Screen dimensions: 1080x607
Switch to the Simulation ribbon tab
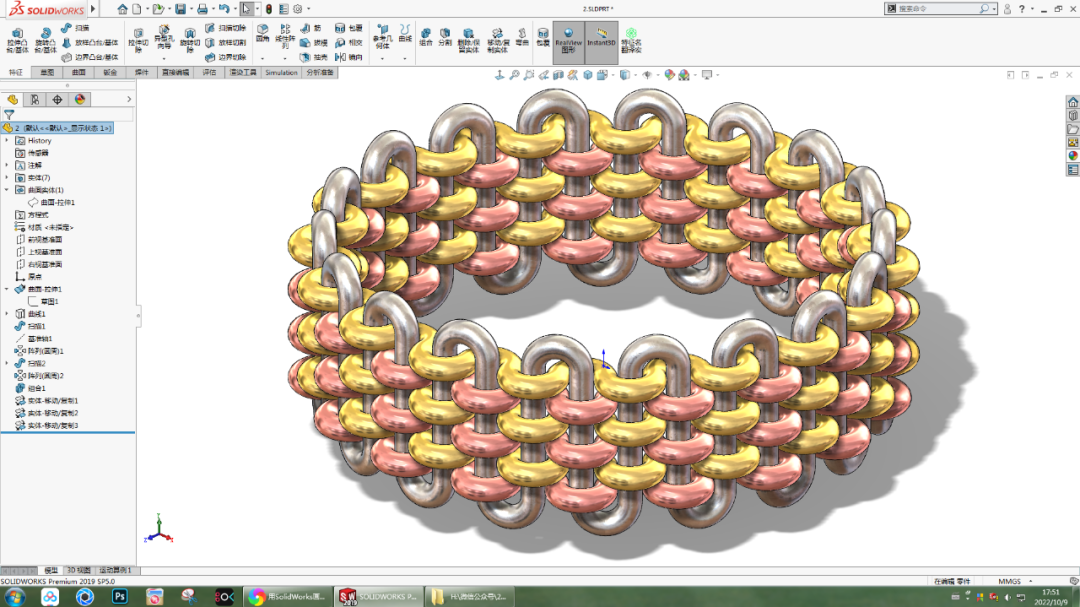(280, 72)
